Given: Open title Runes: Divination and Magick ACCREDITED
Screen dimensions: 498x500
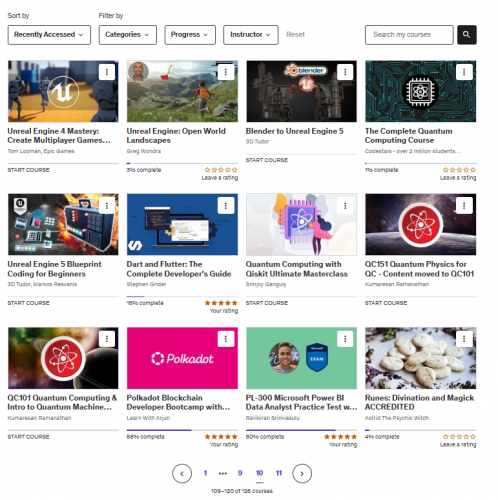Looking at the screenshot, I should click(x=419, y=402).
